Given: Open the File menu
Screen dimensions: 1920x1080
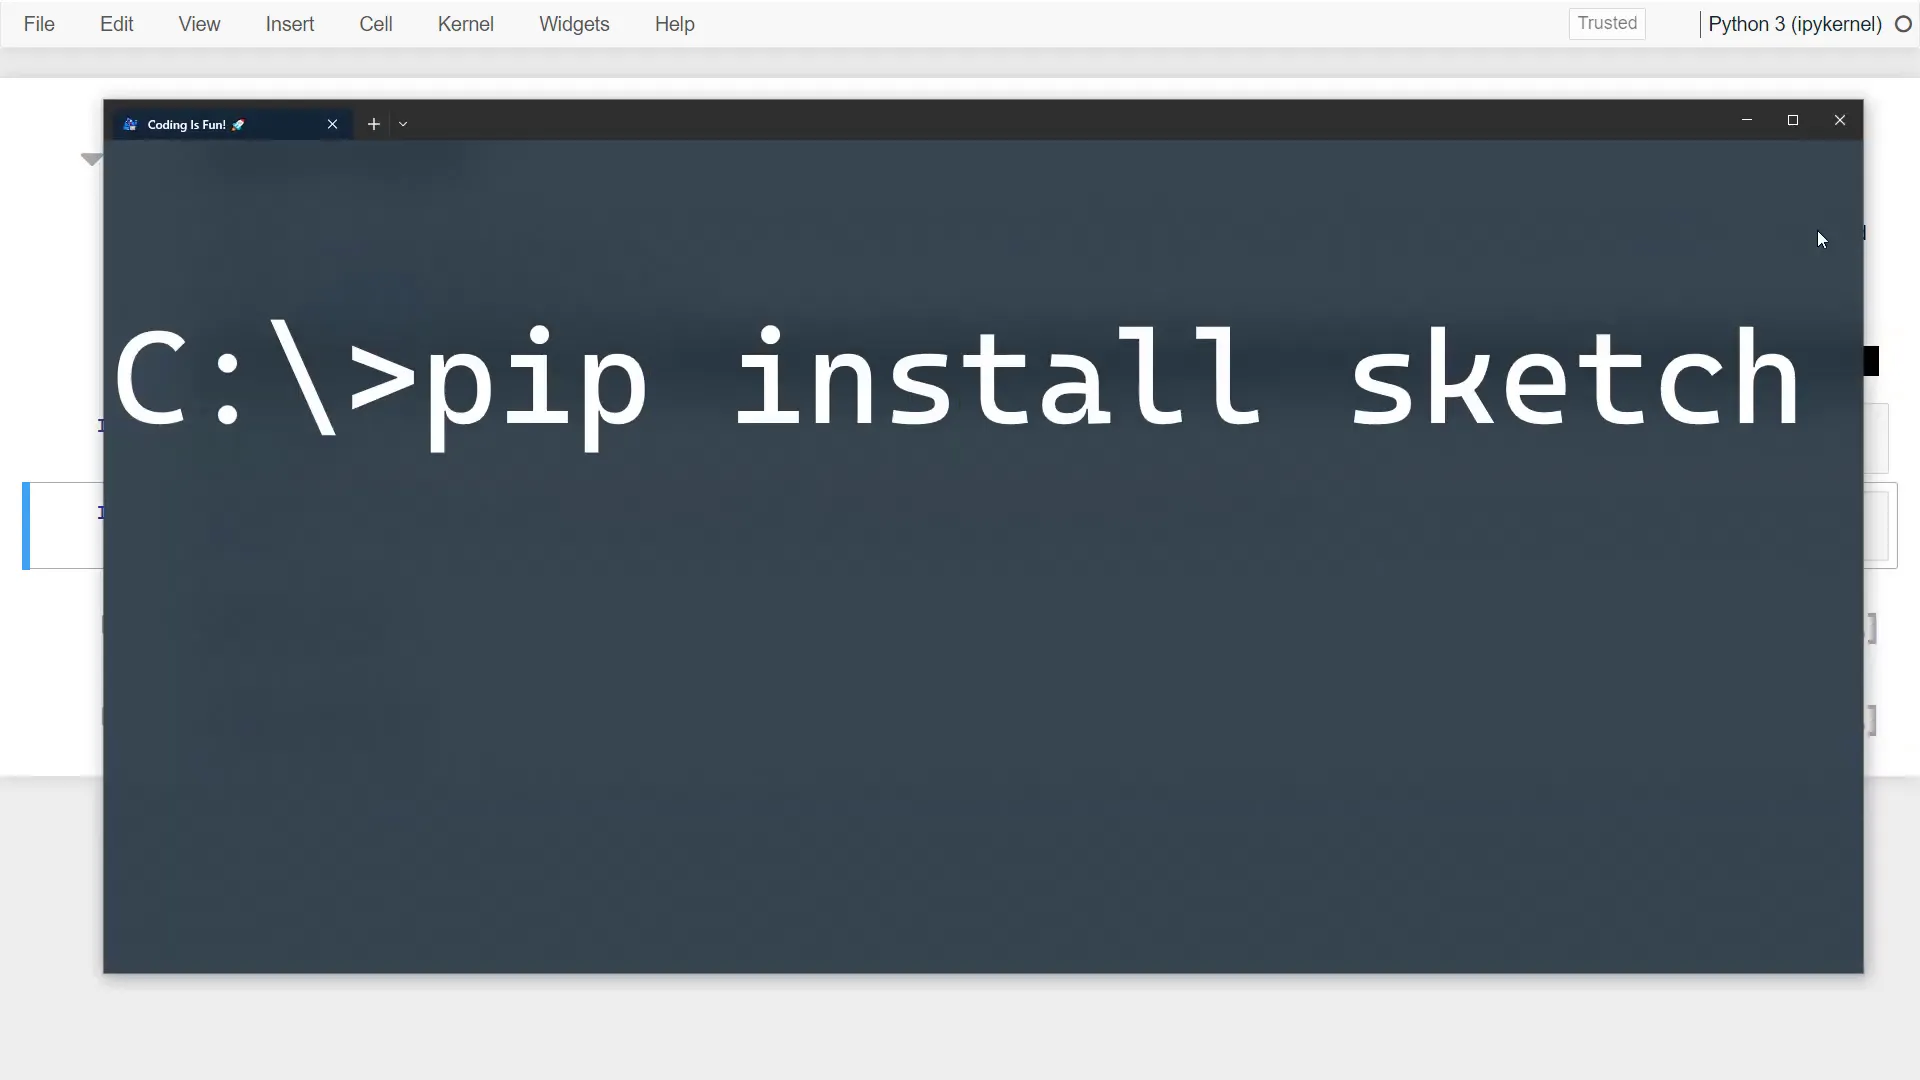Looking at the screenshot, I should pyautogui.click(x=39, y=24).
